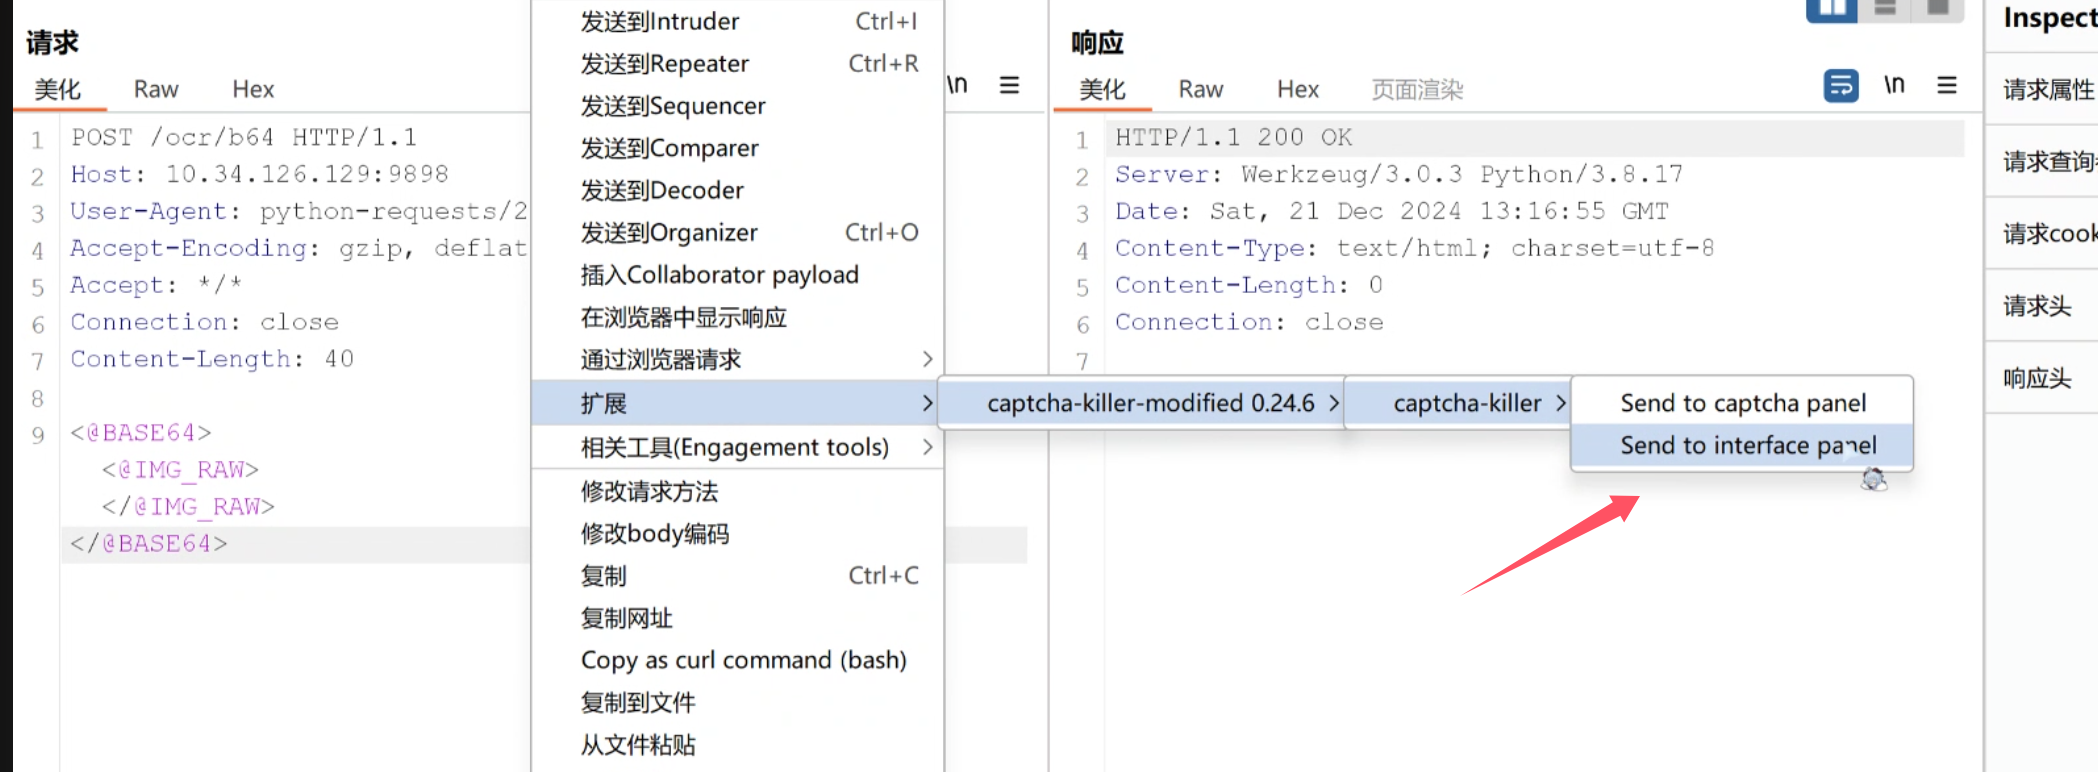Select 复制网址 menu entry
Image resolution: width=2098 pixels, height=772 pixels.
(x=738, y=618)
